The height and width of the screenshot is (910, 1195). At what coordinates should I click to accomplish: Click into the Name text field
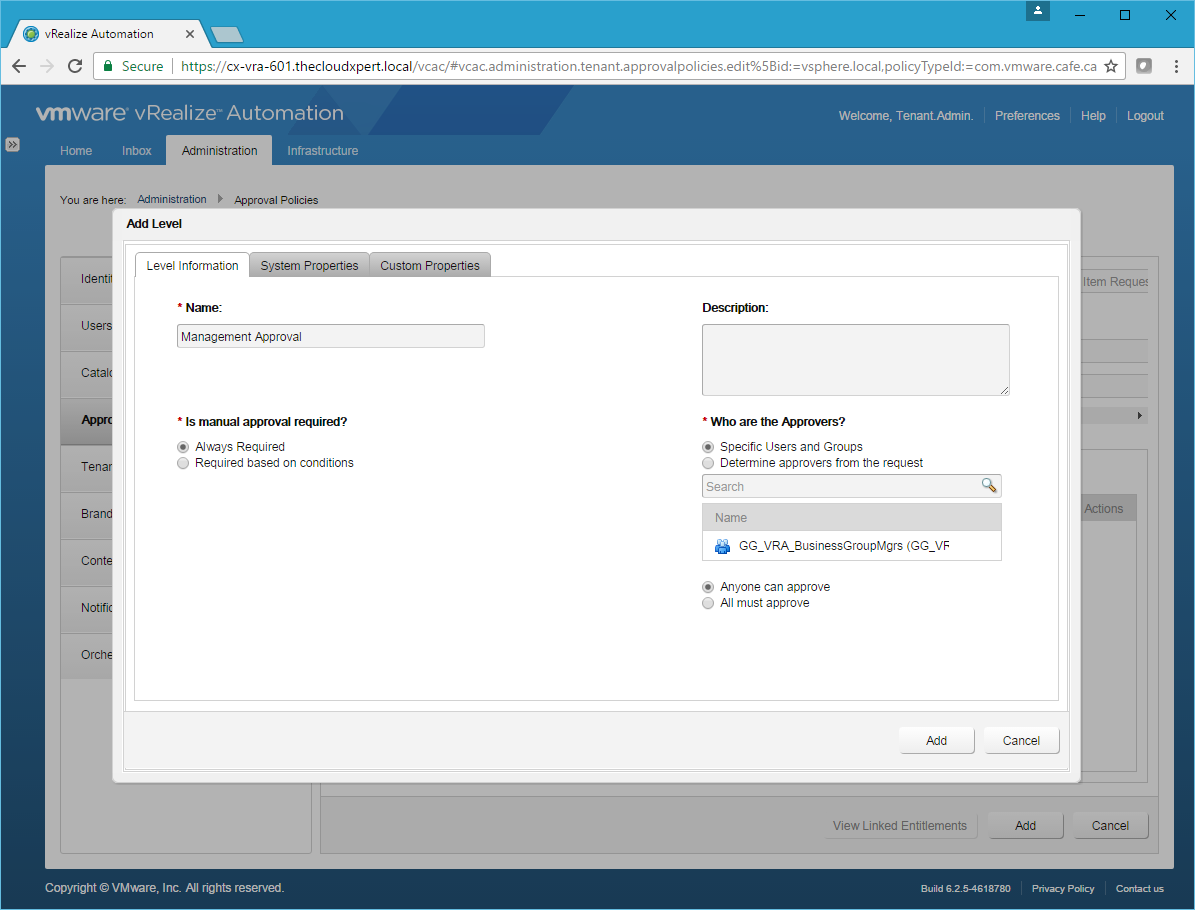click(x=330, y=337)
